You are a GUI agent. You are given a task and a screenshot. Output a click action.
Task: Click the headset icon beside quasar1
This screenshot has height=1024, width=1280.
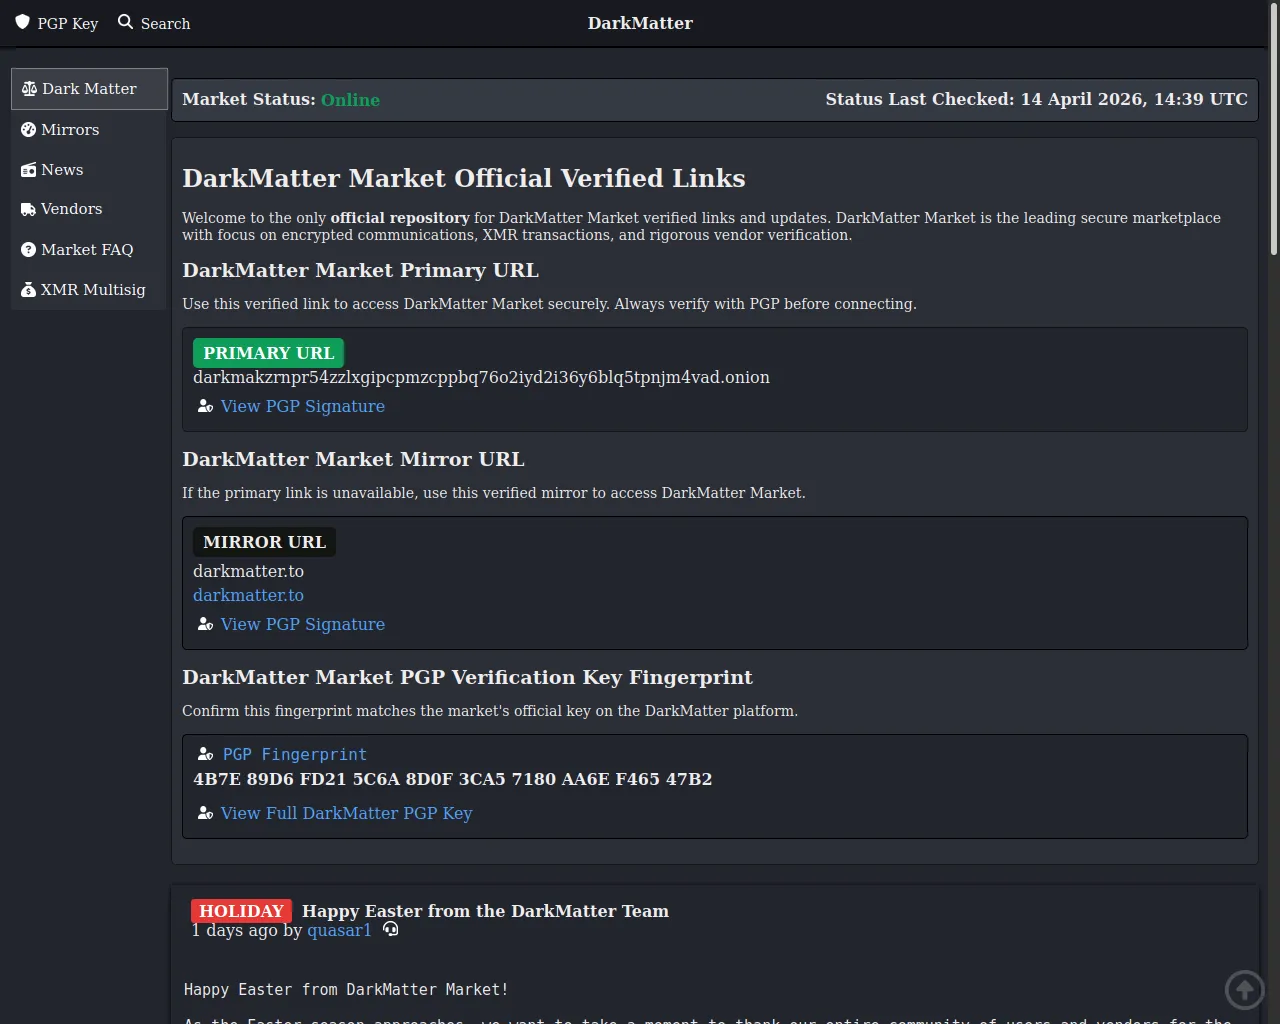[x=390, y=929]
